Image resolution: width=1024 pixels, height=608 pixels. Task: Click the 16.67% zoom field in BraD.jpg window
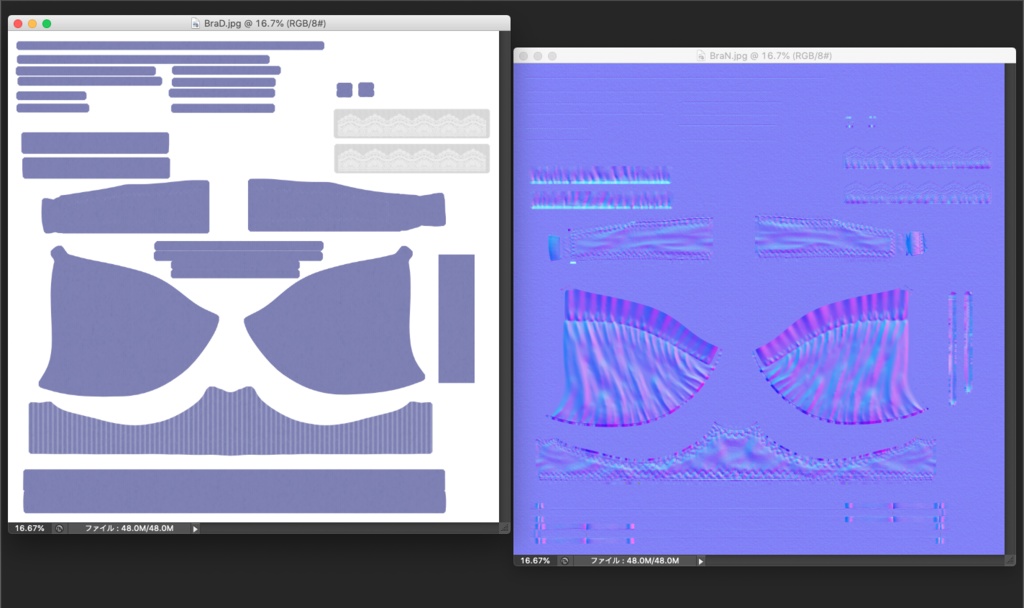[x=29, y=528]
